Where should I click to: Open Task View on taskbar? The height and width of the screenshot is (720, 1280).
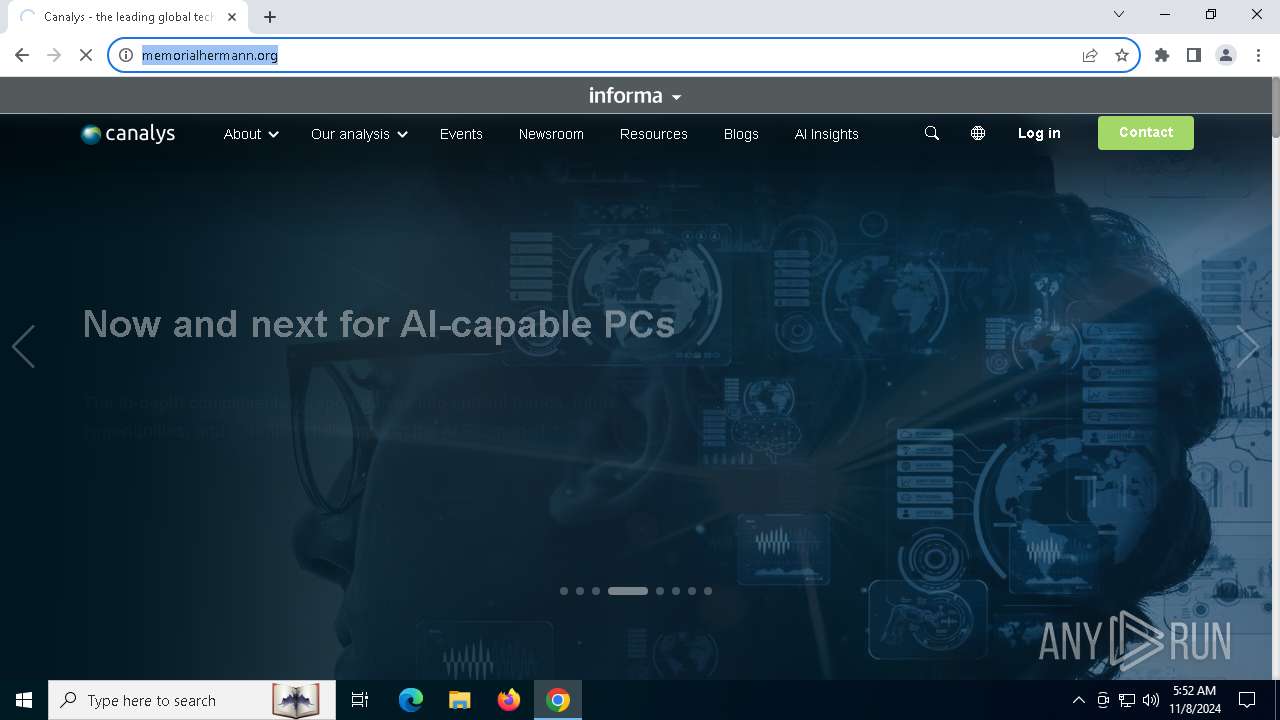pos(360,700)
